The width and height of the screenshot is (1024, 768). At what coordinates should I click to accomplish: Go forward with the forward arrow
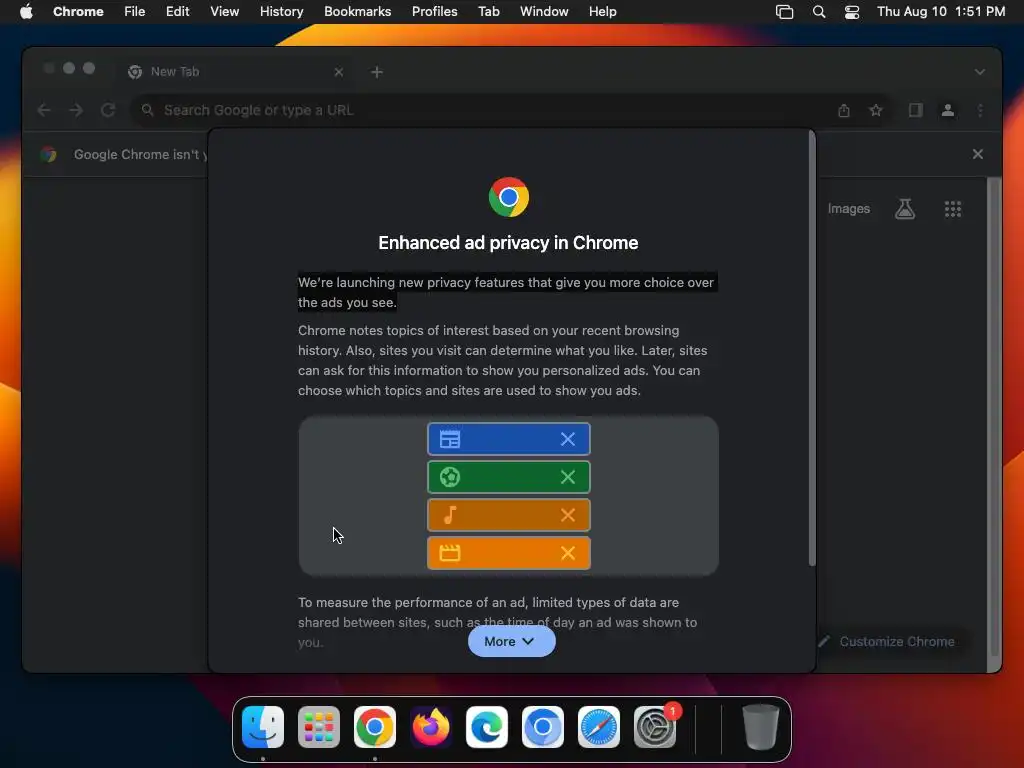pyautogui.click(x=76, y=110)
